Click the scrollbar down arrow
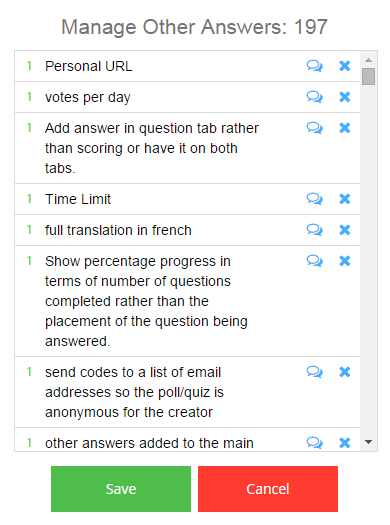 point(369,442)
